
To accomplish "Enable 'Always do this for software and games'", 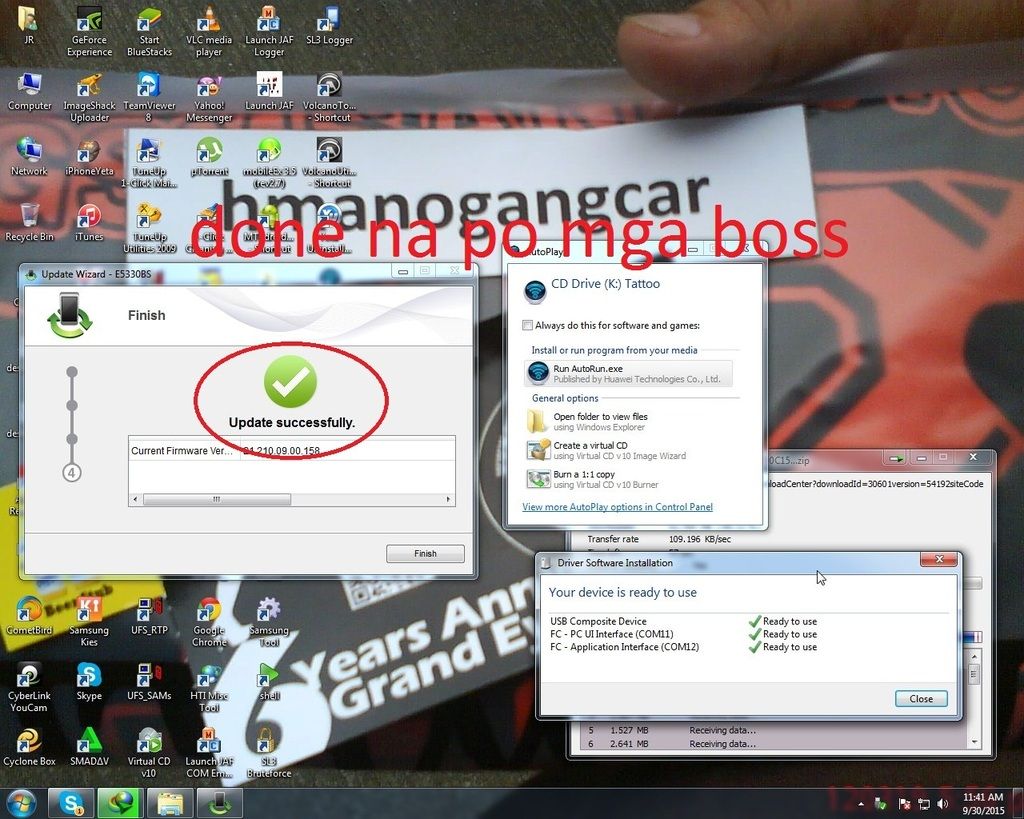I will [x=528, y=325].
